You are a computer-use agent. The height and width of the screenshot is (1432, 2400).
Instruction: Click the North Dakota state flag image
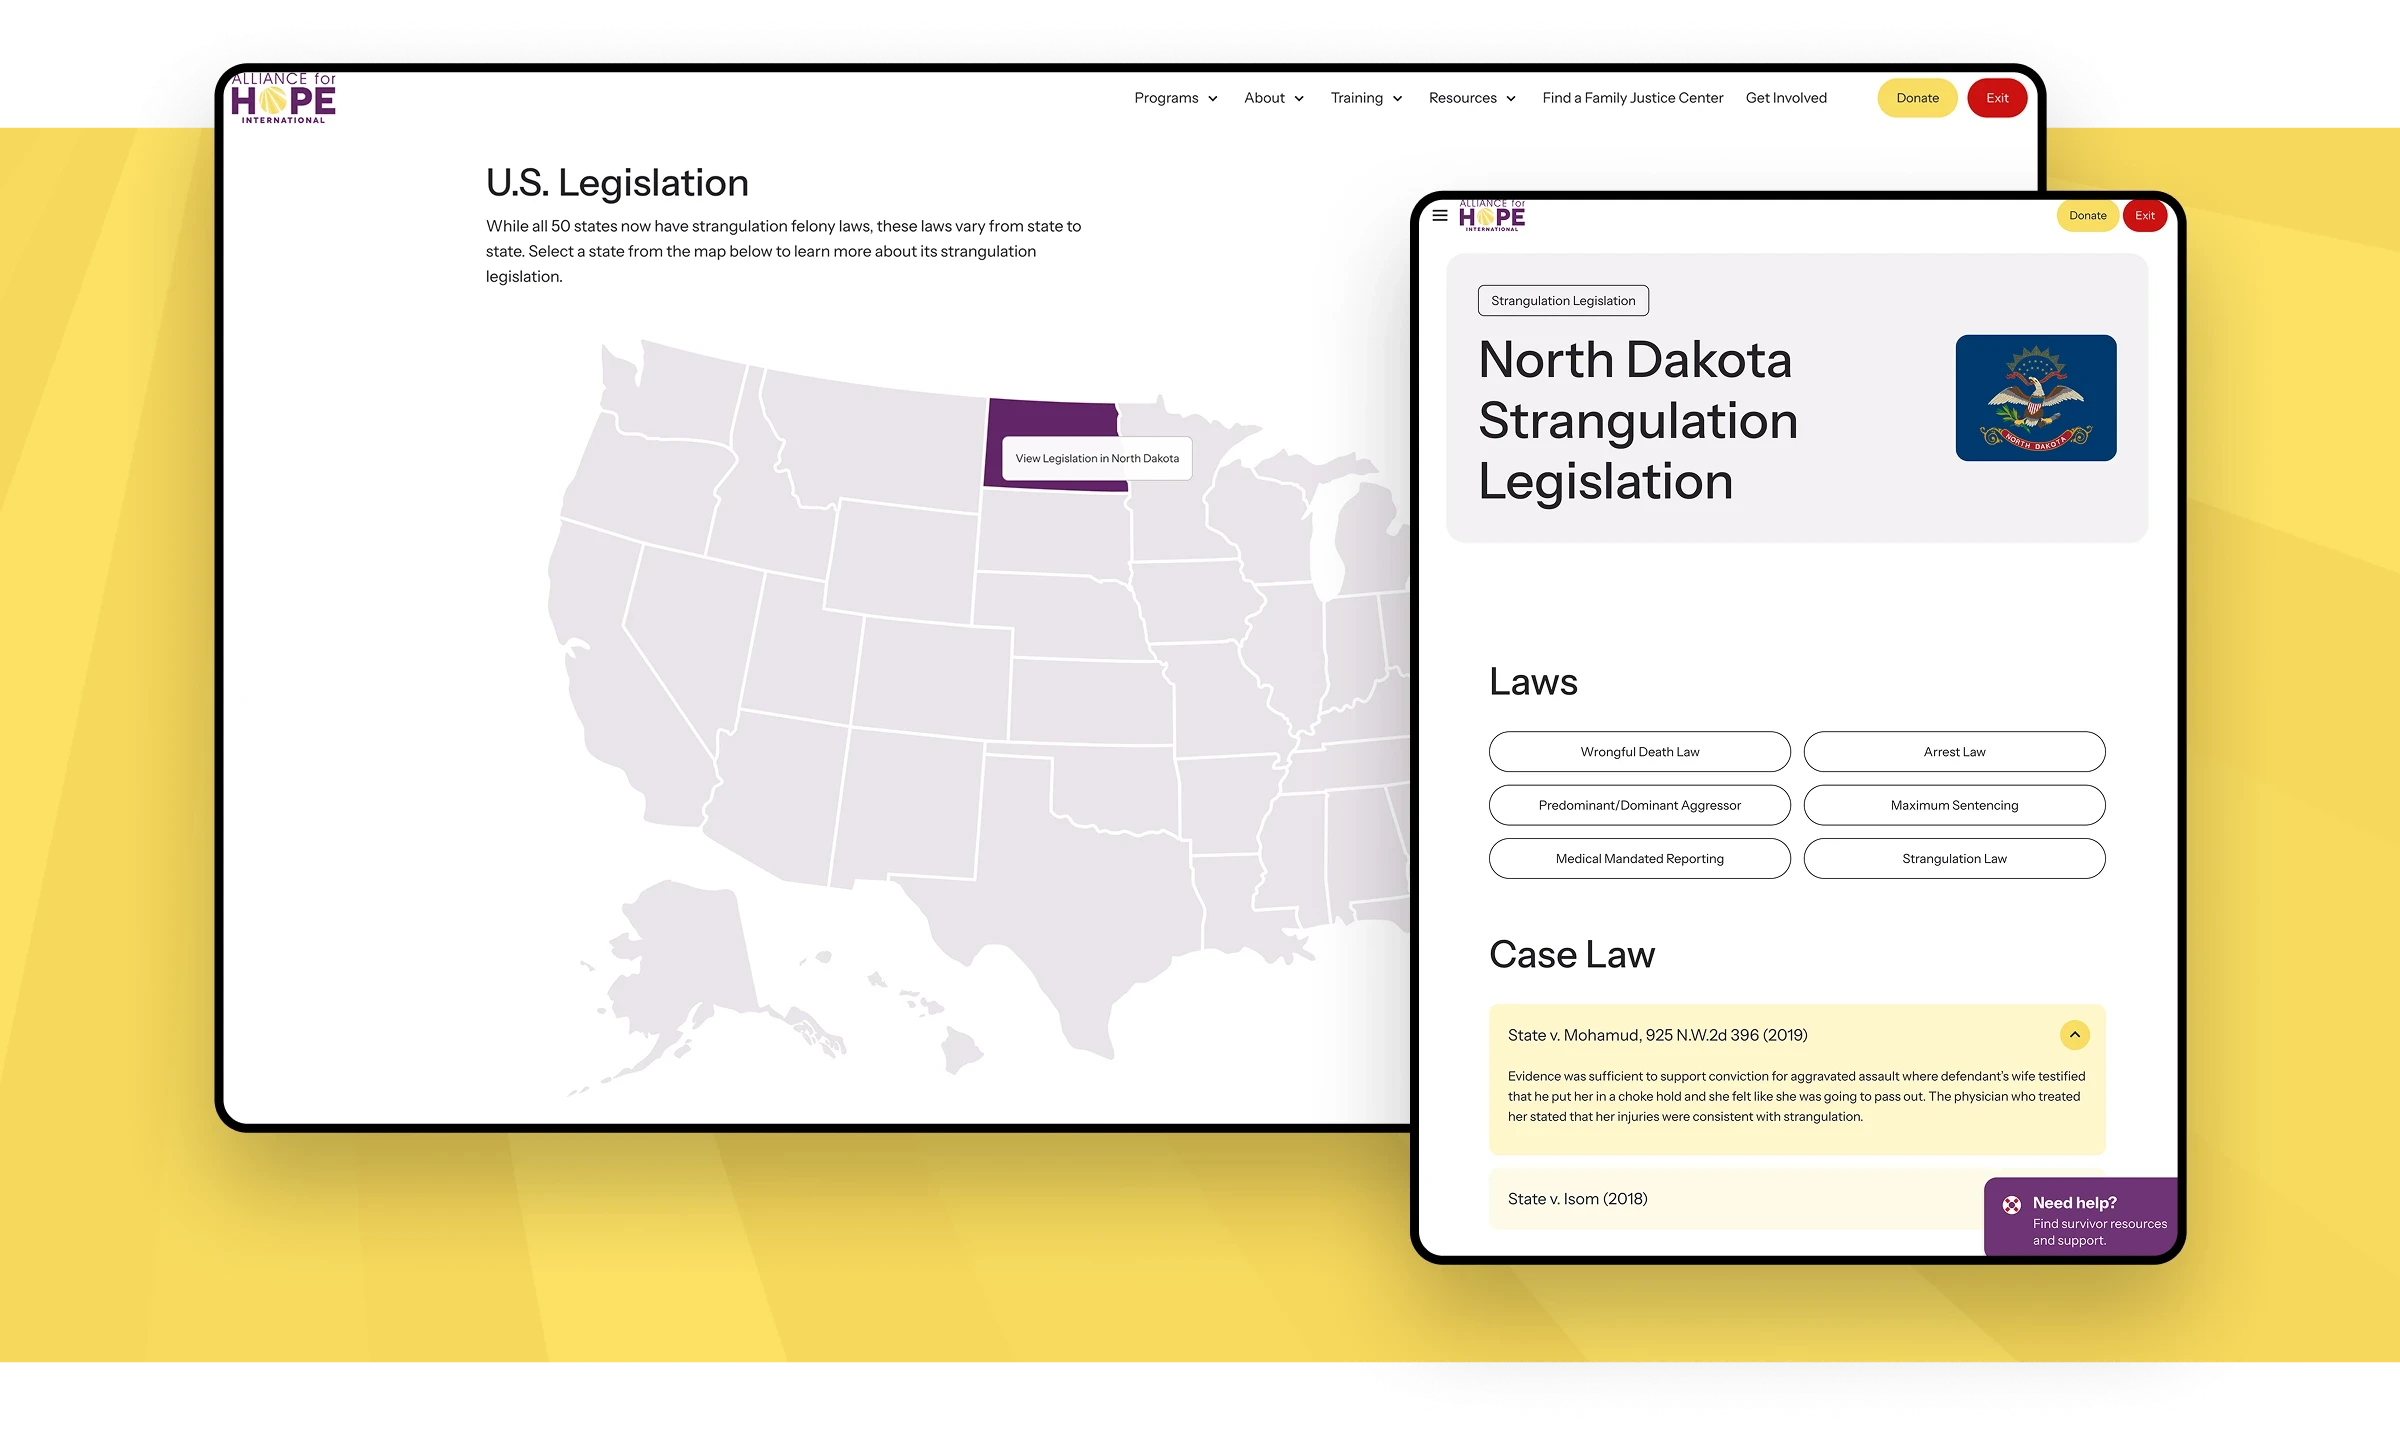(x=2035, y=398)
